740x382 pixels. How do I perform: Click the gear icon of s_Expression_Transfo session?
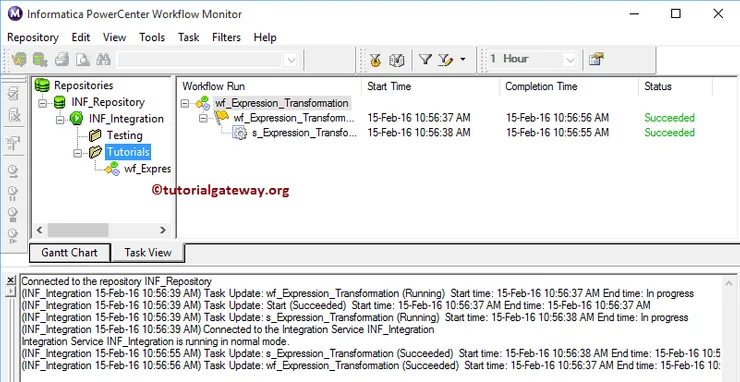pos(240,133)
